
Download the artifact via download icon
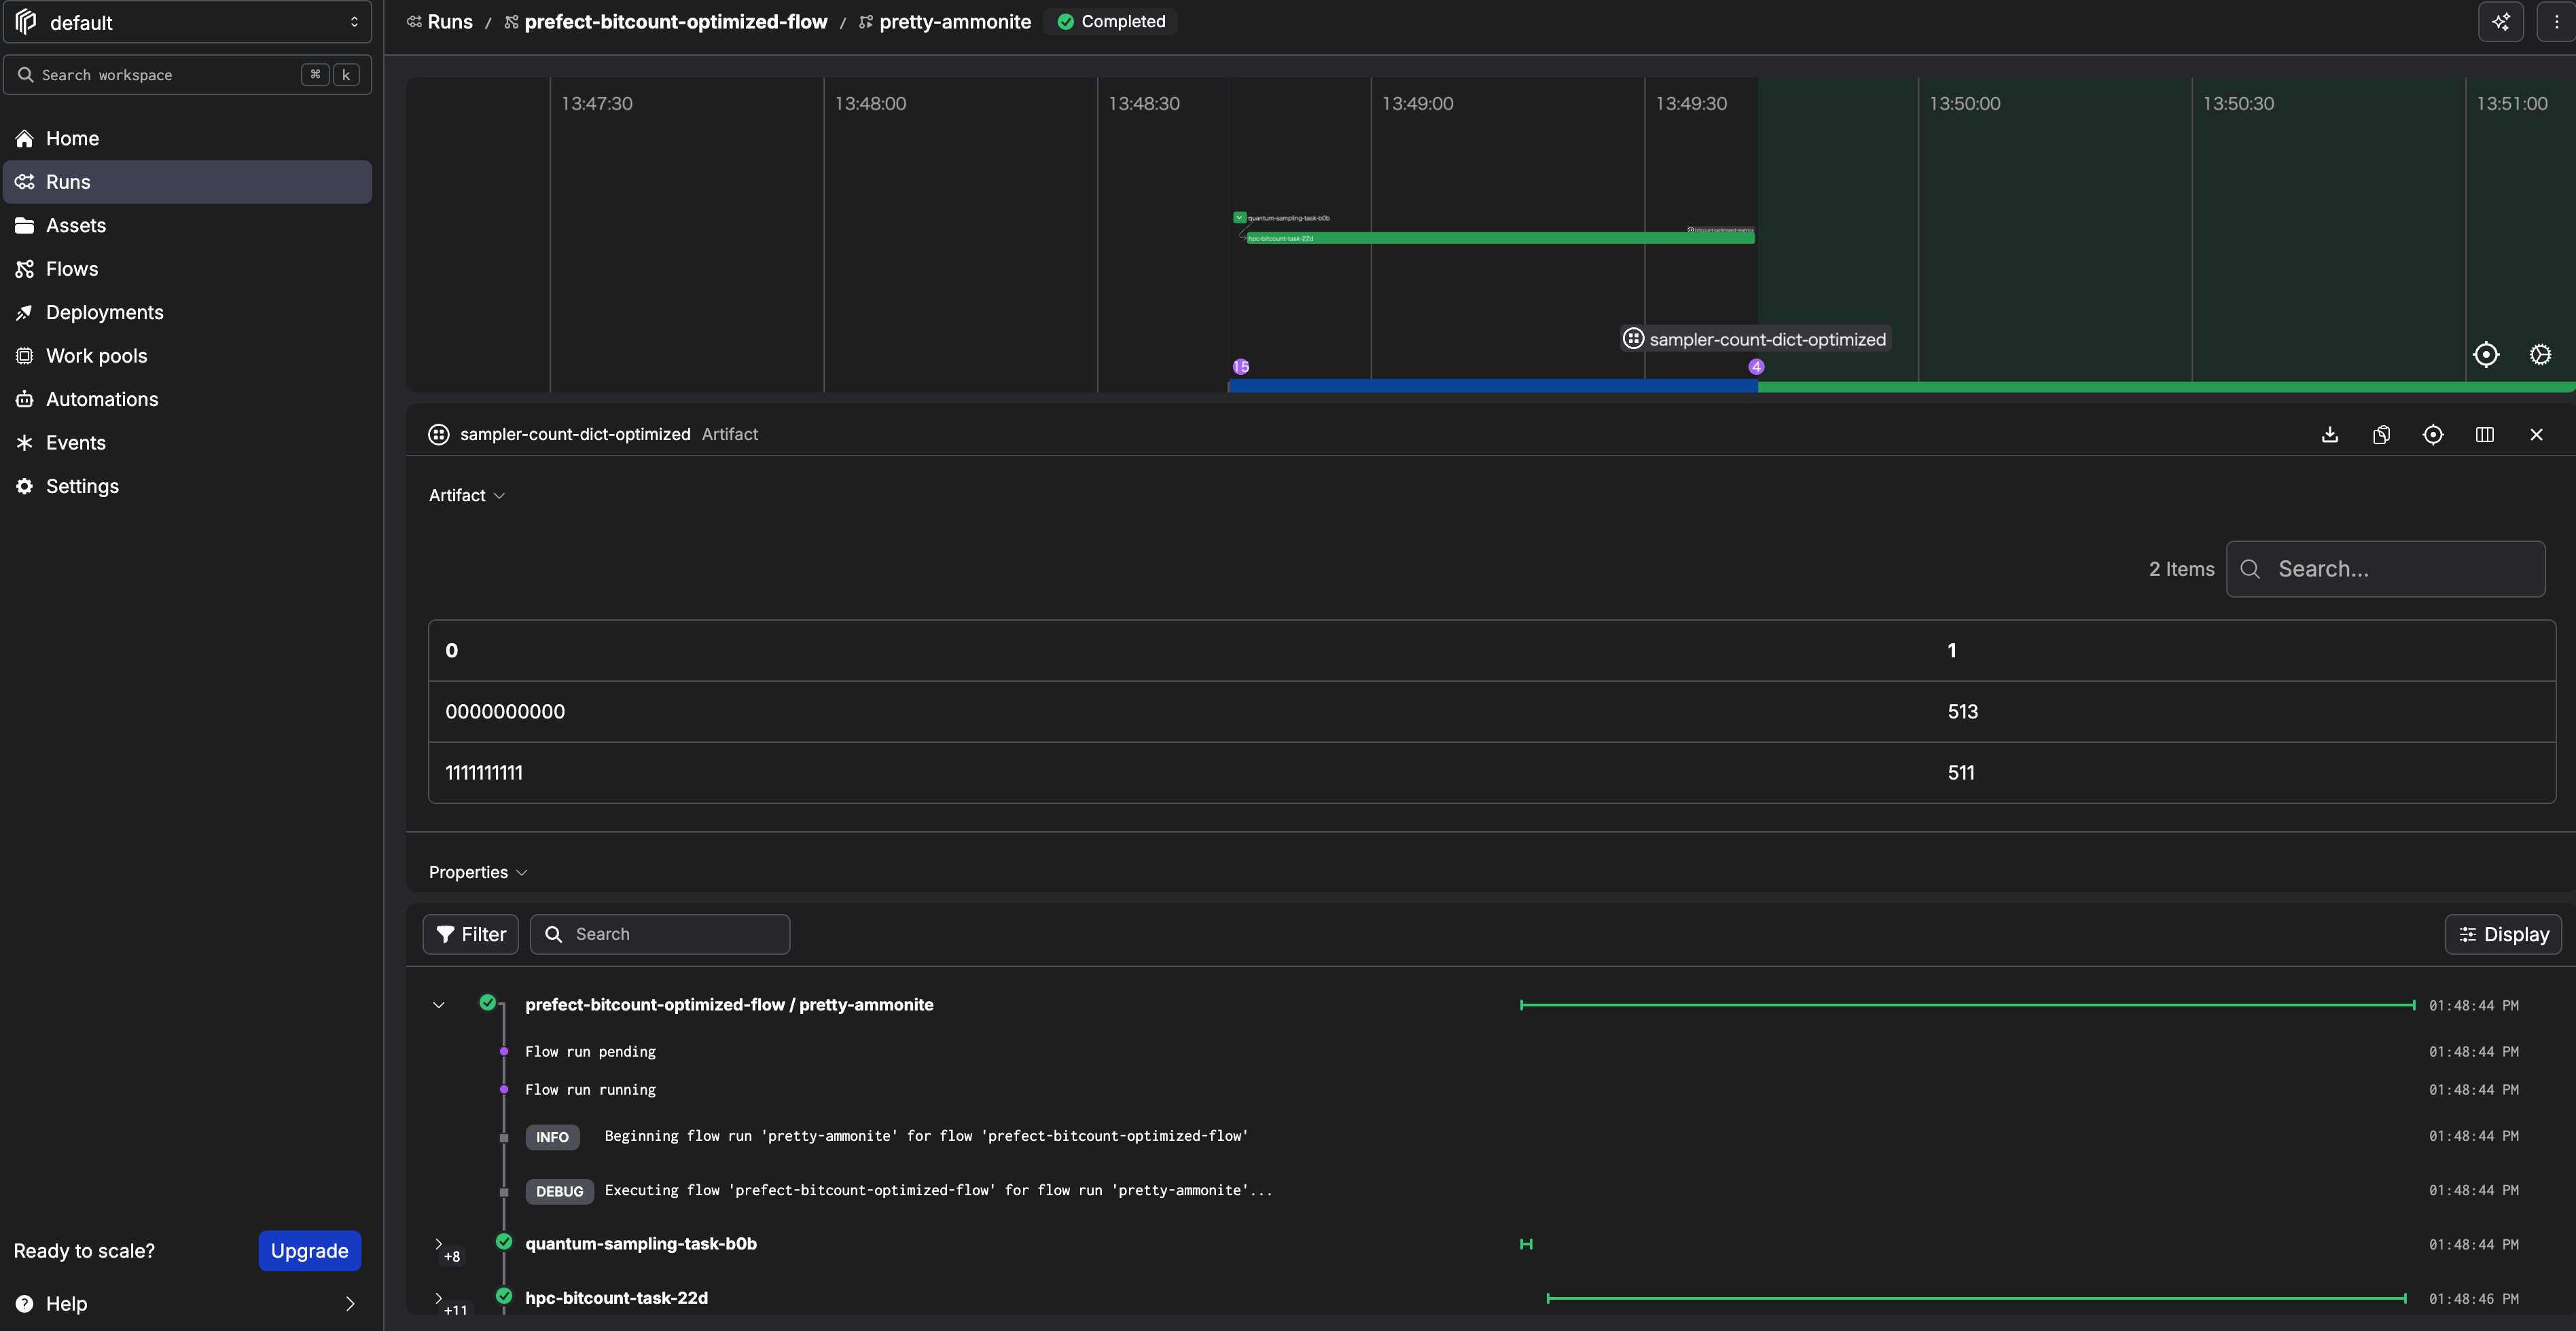tap(2329, 434)
